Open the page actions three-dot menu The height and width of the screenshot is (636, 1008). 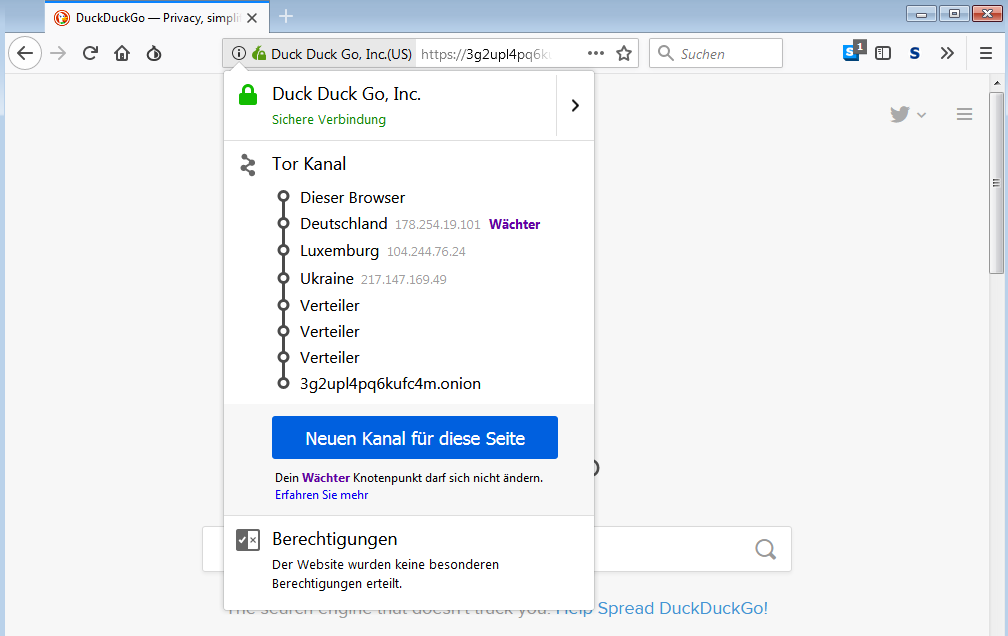pyautogui.click(x=596, y=53)
